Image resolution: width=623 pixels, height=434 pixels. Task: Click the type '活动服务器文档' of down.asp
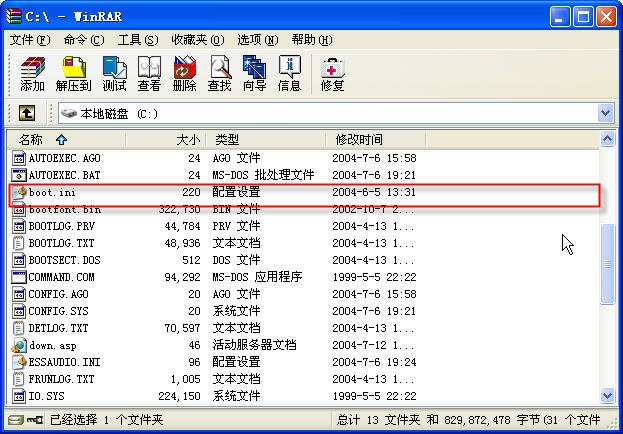pos(254,345)
